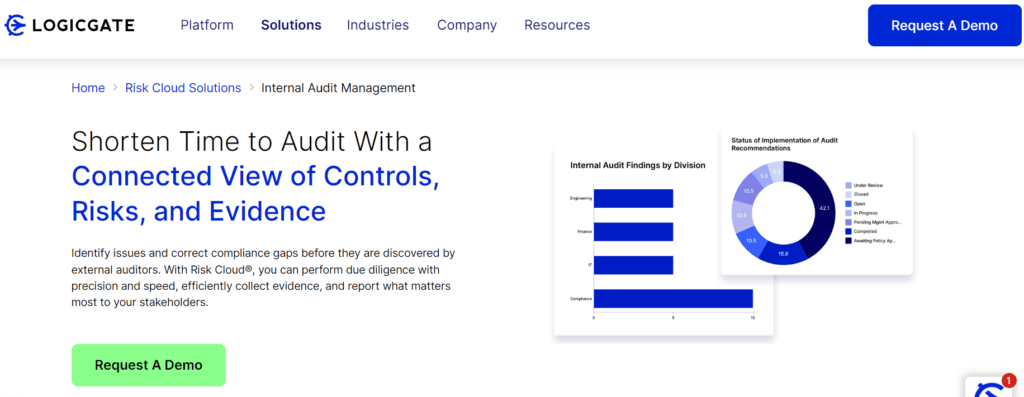Click the Internal Audit Findings by Division chart title
The height and width of the screenshot is (397, 1024).
(x=637, y=165)
